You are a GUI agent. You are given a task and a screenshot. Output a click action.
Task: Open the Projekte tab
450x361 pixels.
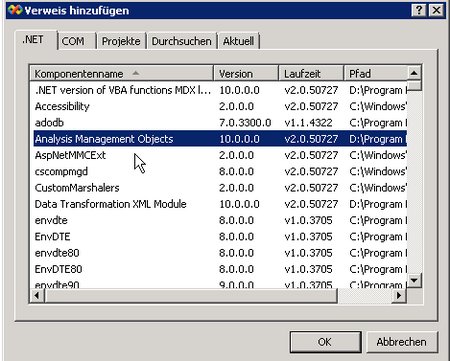[121, 41]
